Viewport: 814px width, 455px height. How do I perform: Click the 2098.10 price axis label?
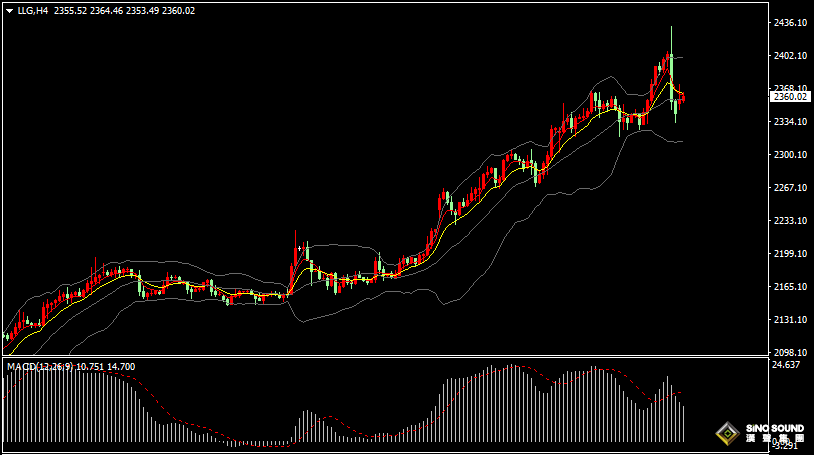[789, 353]
